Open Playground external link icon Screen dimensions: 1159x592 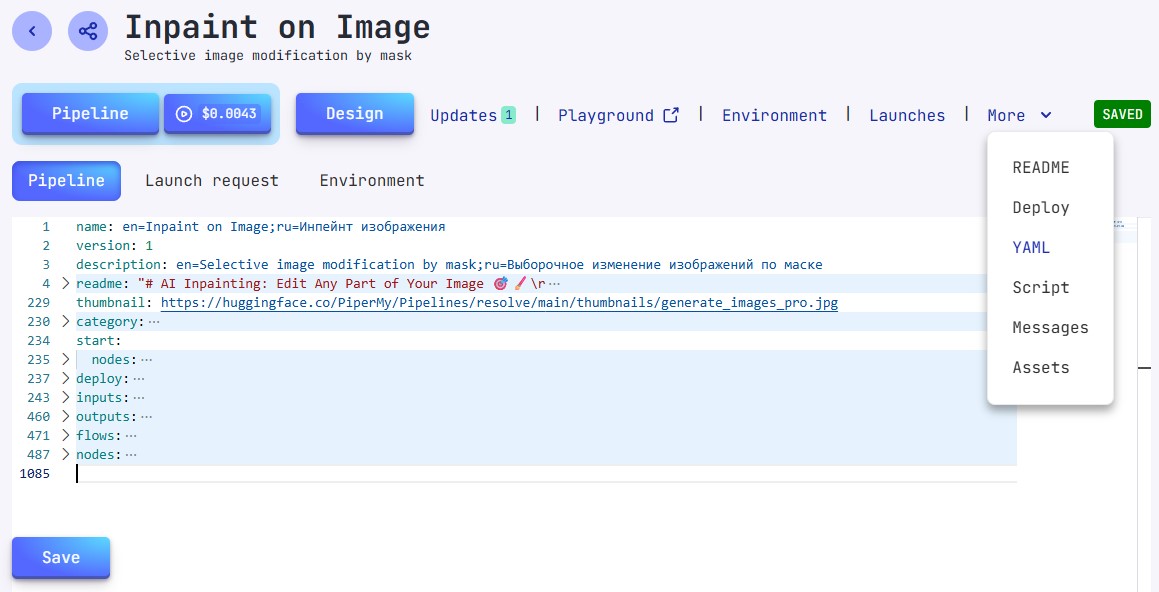[671, 115]
